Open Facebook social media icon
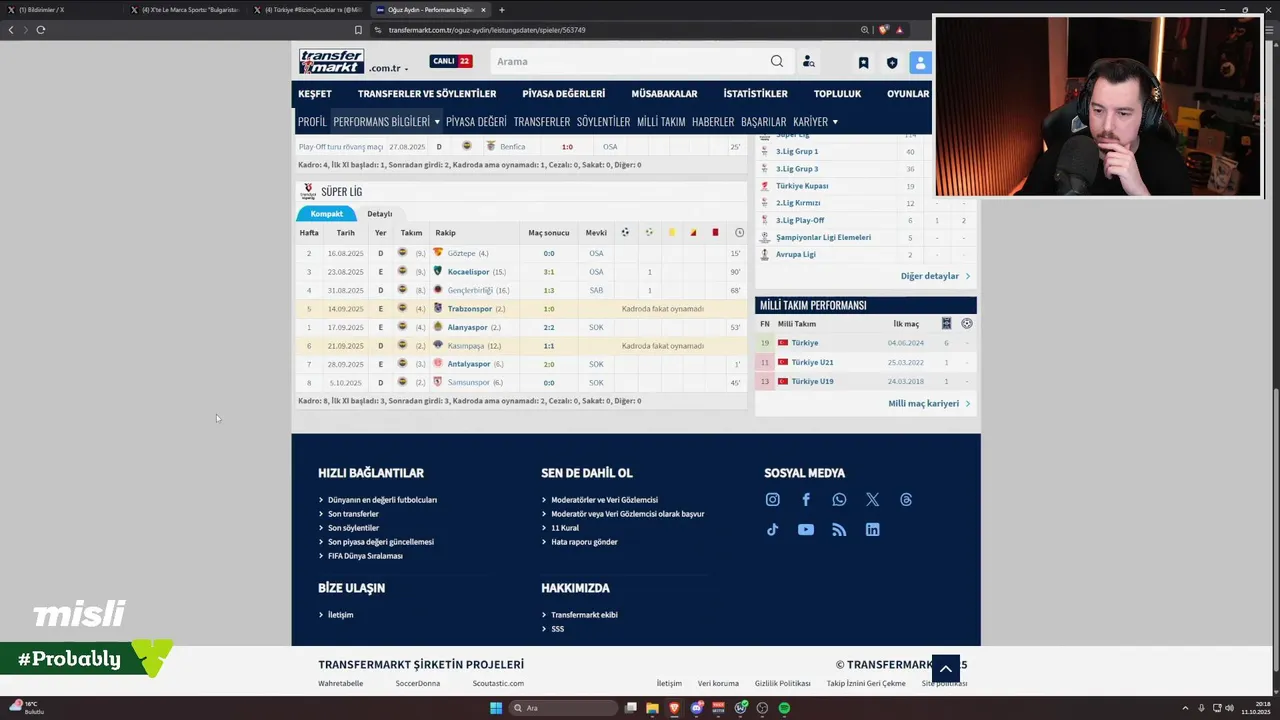 (806, 500)
